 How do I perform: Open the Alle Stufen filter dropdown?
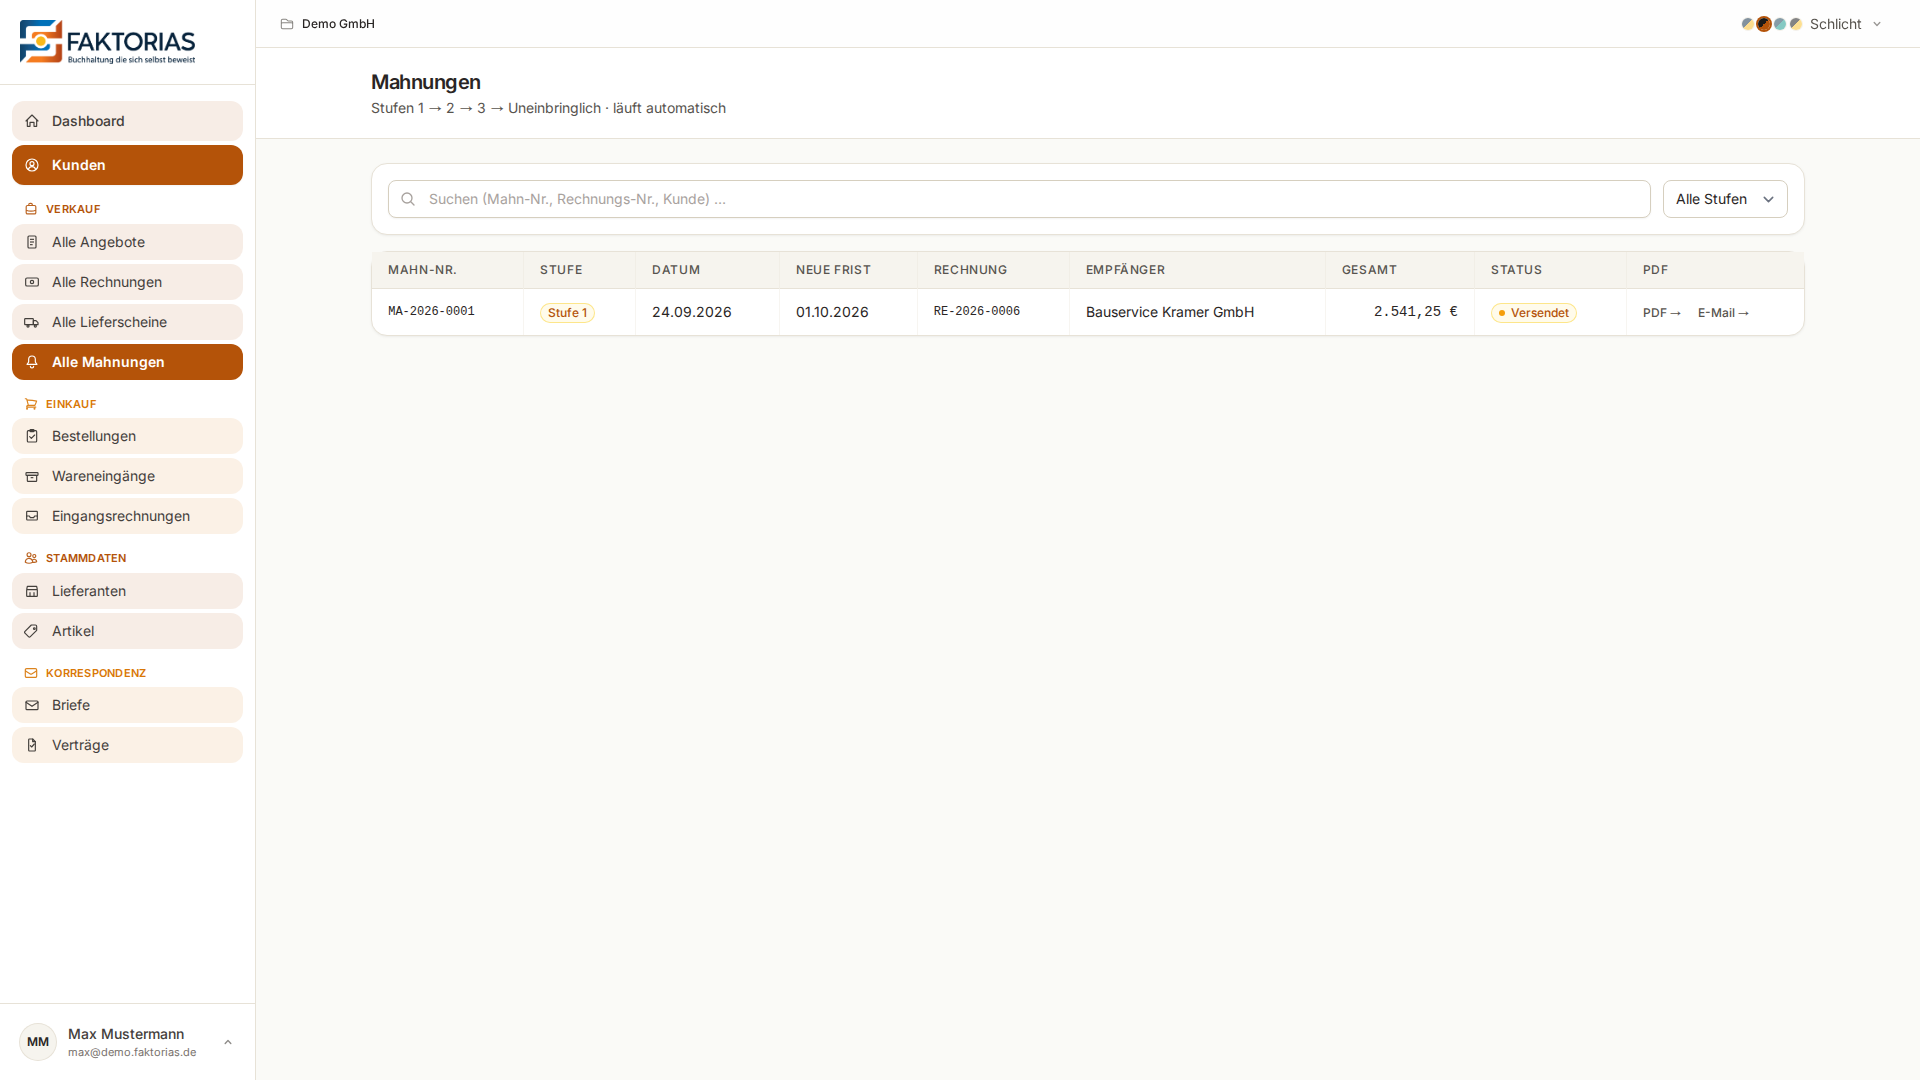pyautogui.click(x=1725, y=199)
